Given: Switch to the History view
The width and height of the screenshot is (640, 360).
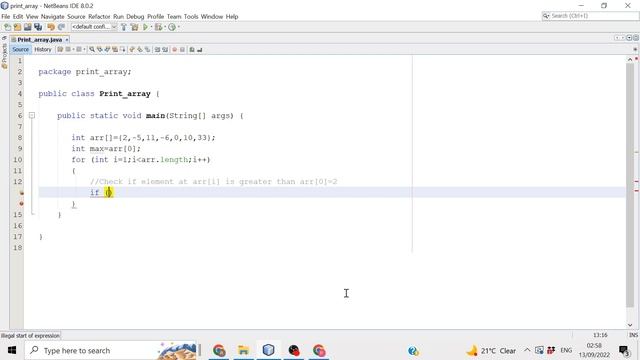Looking at the screenshot, I should pyautogui.click(x=43, y=49).
